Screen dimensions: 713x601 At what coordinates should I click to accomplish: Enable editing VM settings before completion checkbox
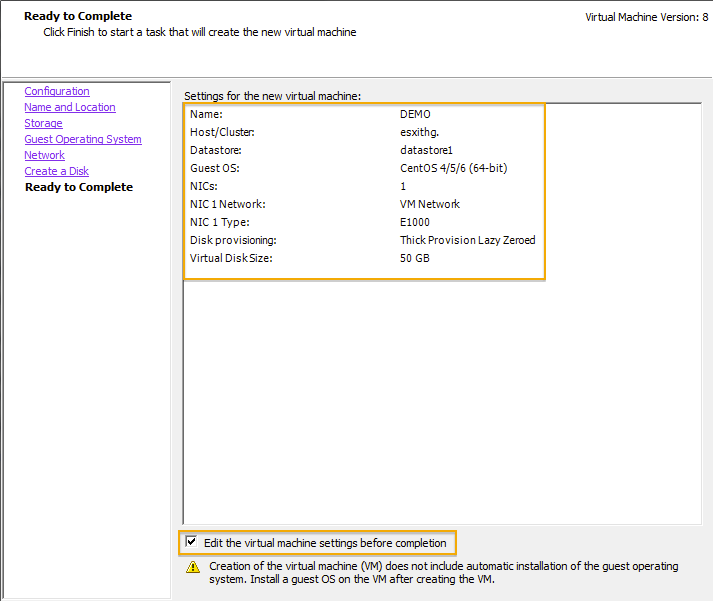[x=191, y=542]
